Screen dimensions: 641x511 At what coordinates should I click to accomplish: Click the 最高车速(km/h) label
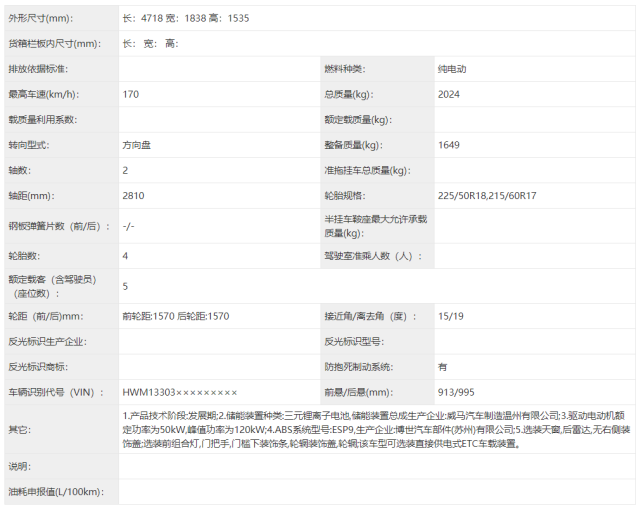pyautogui.click(x=44, y=94)
